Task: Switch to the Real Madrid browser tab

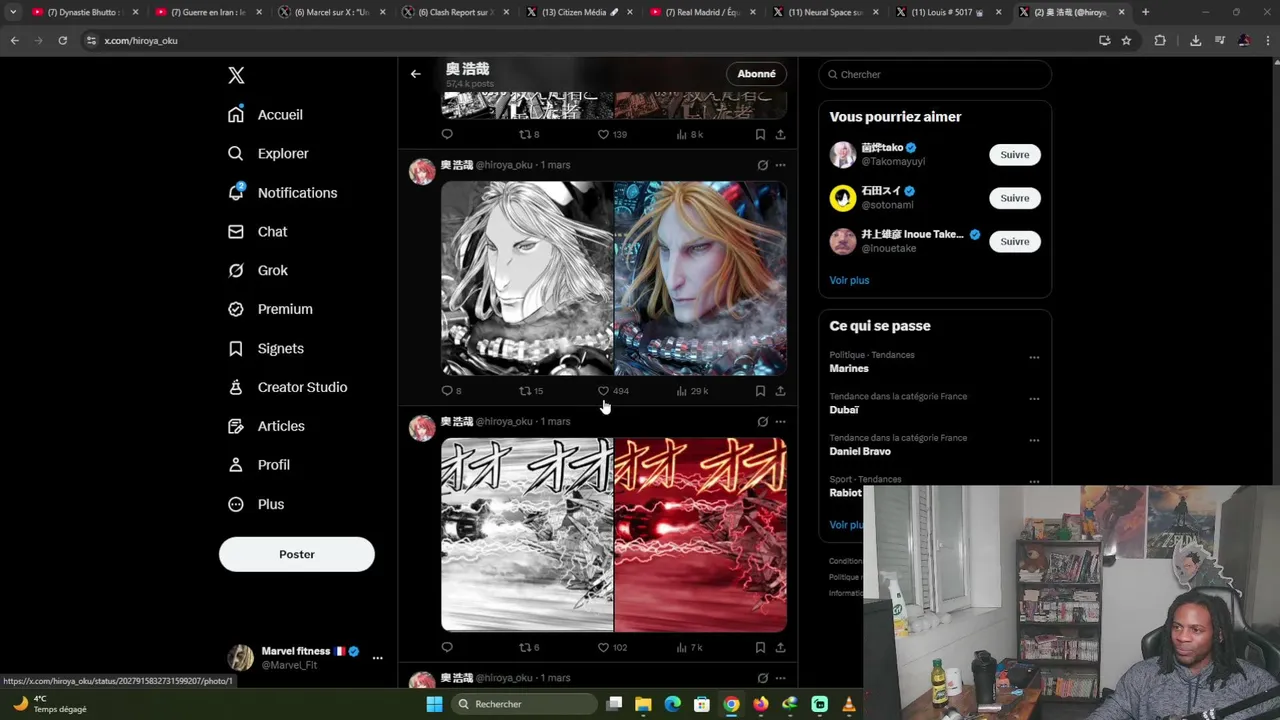Action: pos(702,12)
